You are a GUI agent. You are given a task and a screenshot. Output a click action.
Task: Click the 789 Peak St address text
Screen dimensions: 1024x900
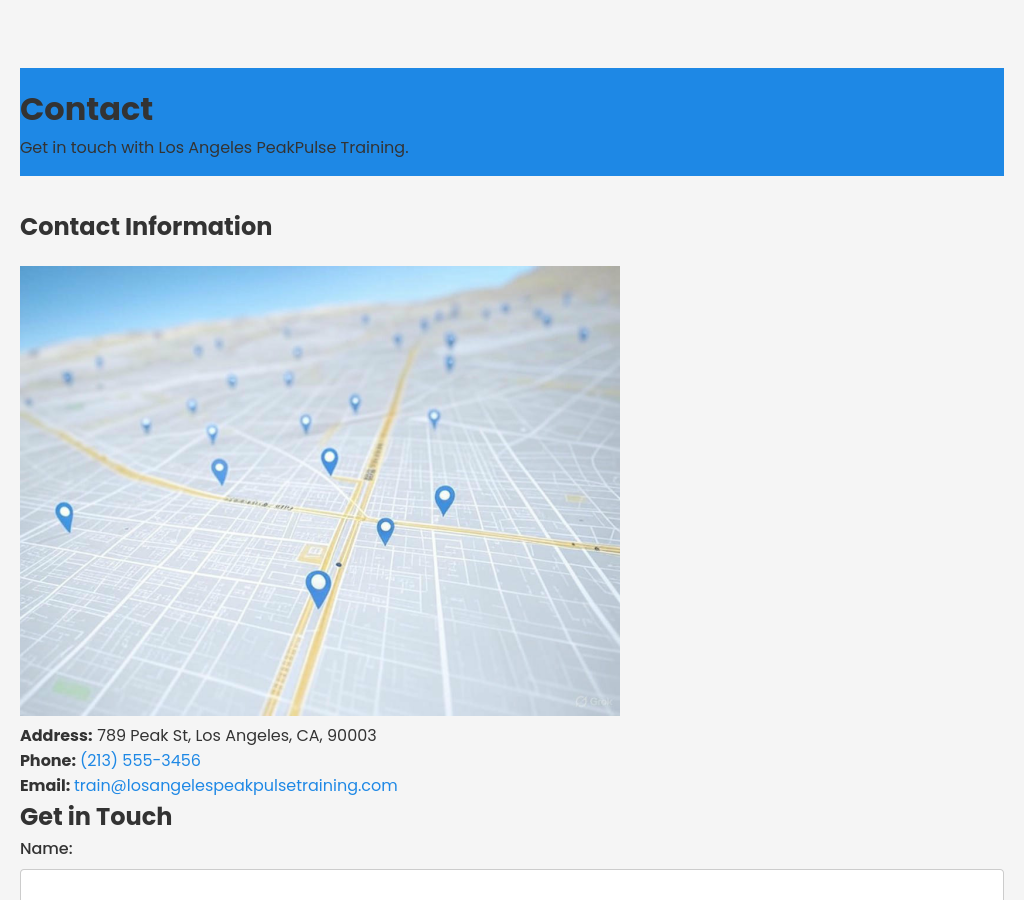click(236, 735)
